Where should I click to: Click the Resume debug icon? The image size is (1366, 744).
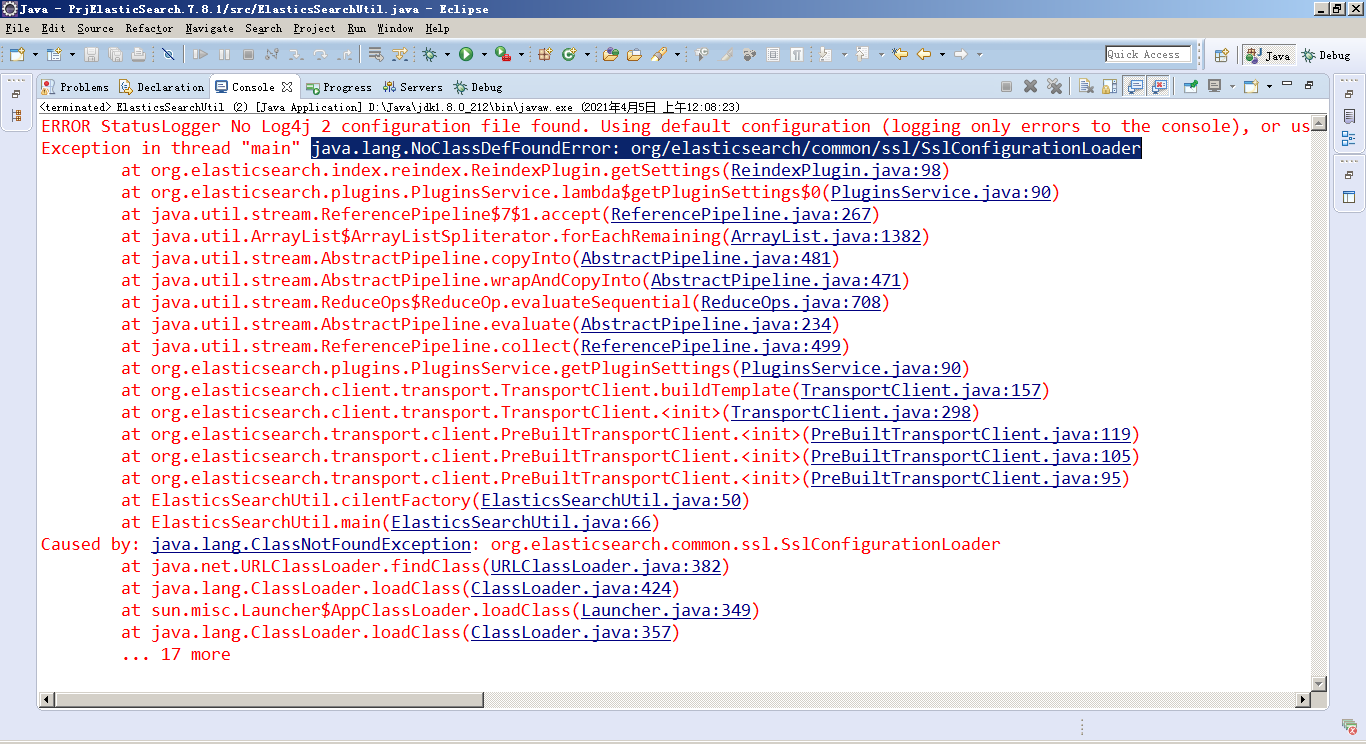click(x=200, y=54)
